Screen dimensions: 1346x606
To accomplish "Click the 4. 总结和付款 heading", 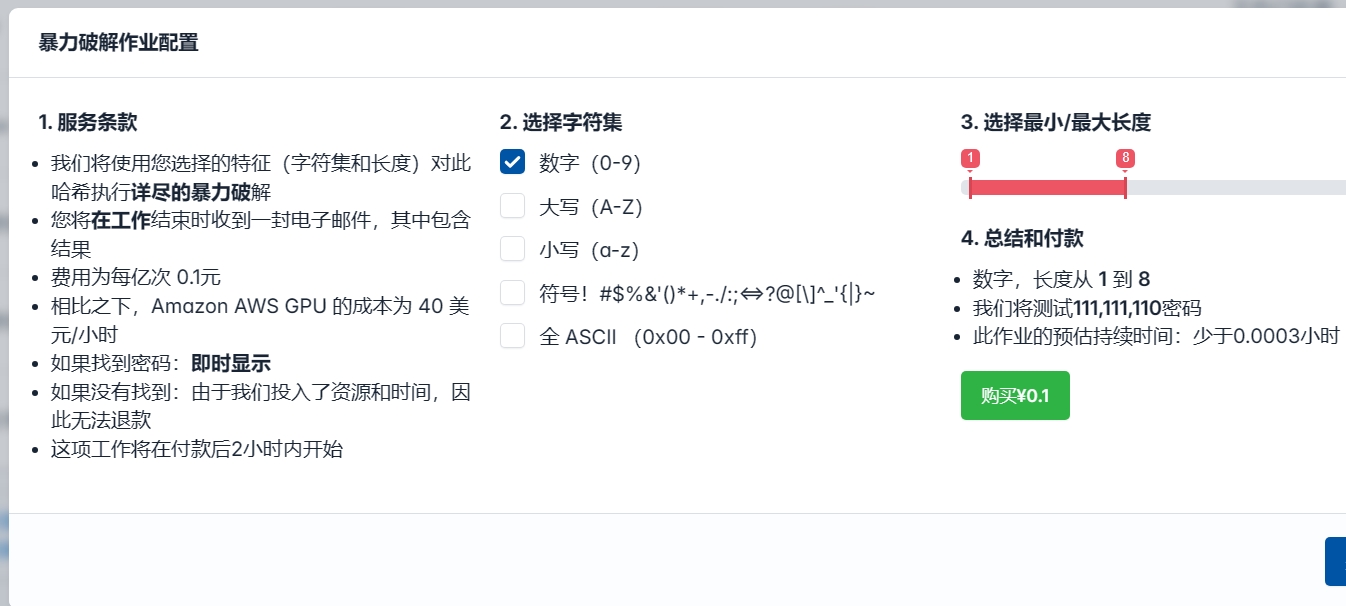I will tap(1021, 238).
